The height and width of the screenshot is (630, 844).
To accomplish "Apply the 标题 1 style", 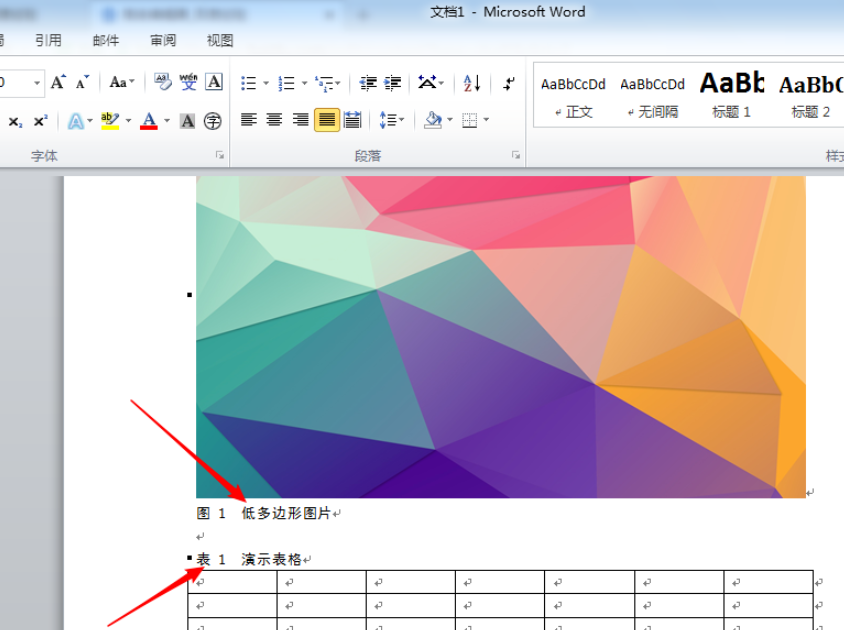I will 731,96.
